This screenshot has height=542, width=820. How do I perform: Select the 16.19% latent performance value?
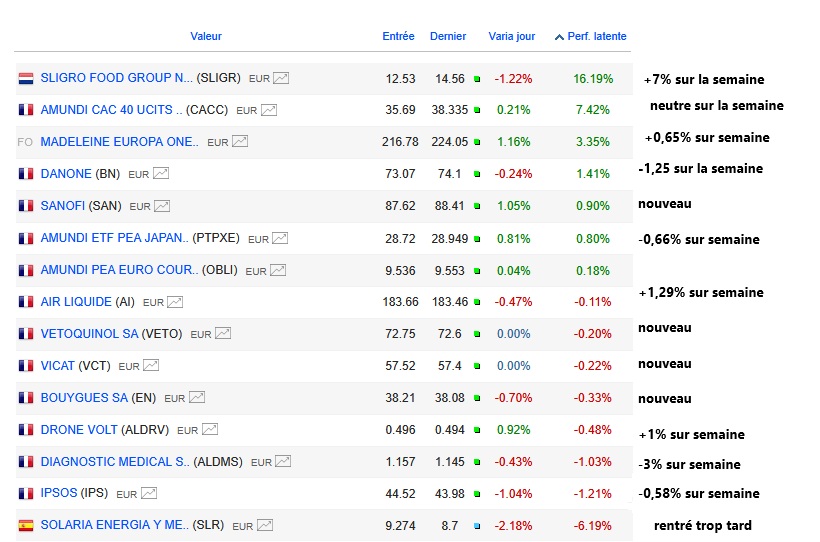coord(593,79)
